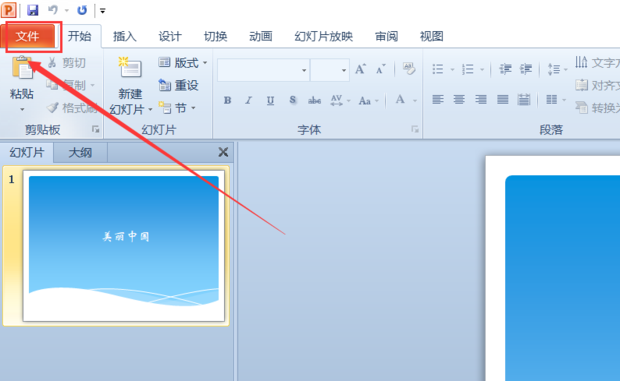Toggle bold formatting
The width and height of the screenshot is (620, 381).
click(x=227, y=100)
